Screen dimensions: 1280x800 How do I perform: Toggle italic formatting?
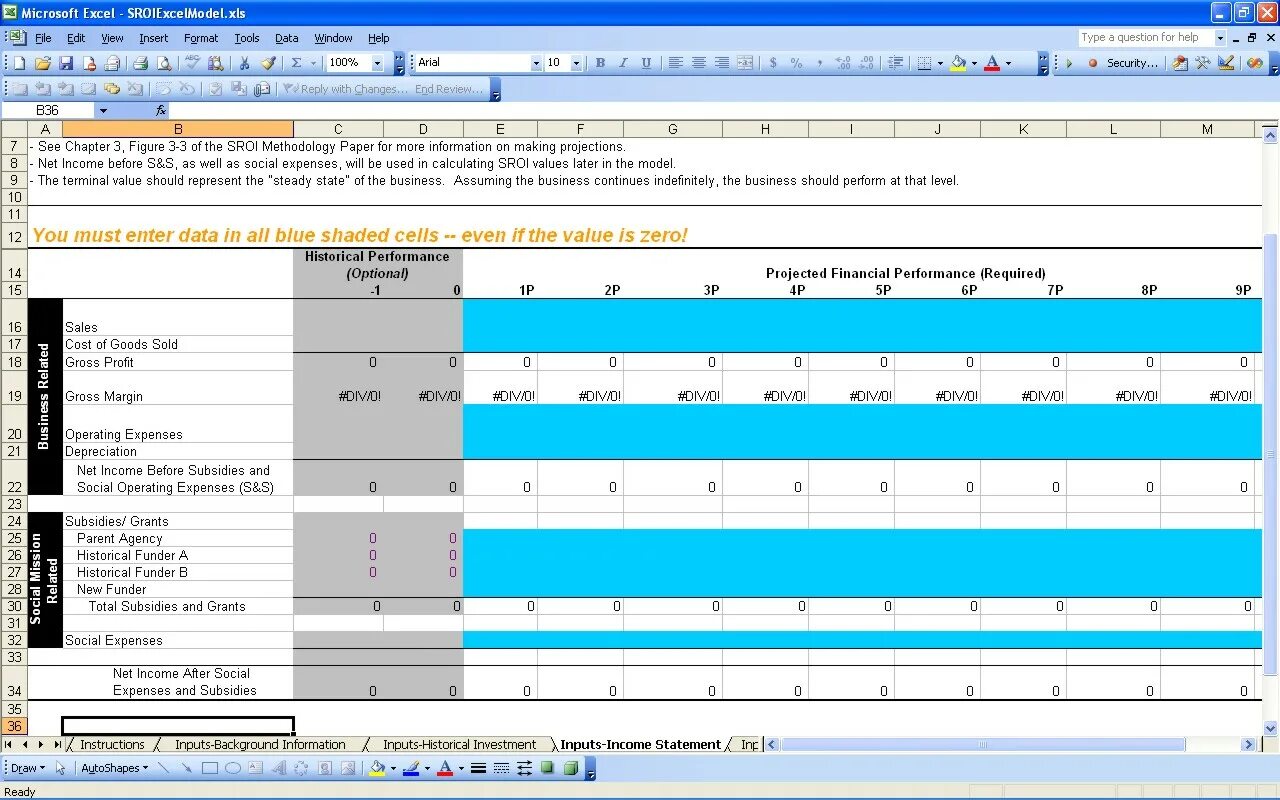click(x=623, y=63)
